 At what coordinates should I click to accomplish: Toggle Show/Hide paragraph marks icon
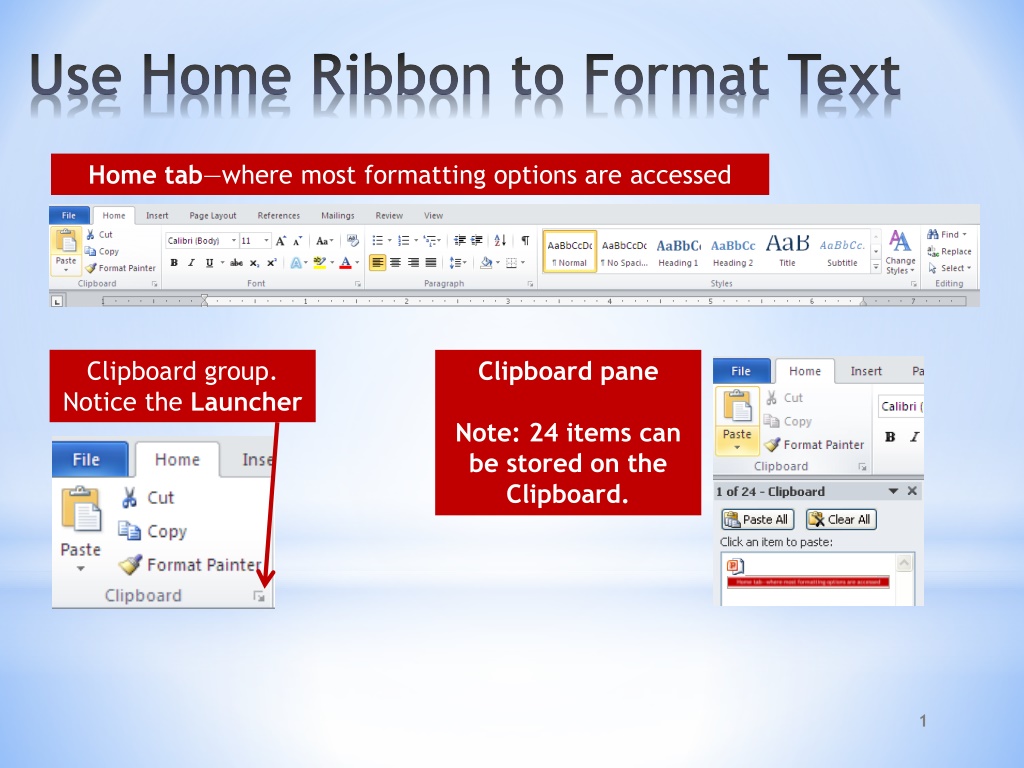[525, 240]
